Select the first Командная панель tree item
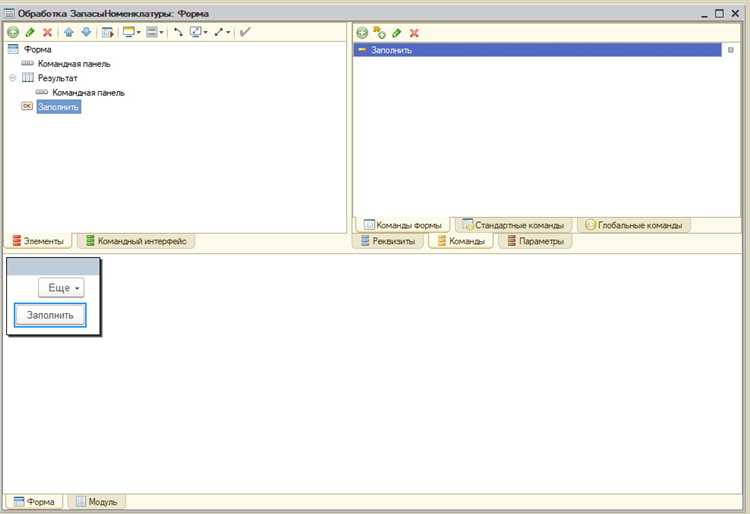The height and width of the screenshot is (514, 750). pos(74,64)
